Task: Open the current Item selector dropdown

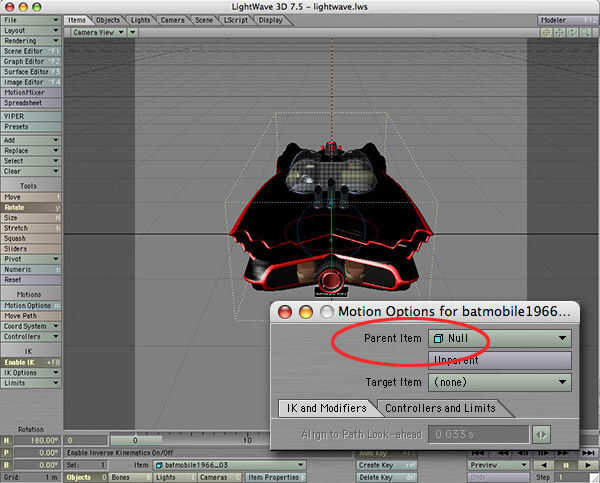Action: click(229, 465)
